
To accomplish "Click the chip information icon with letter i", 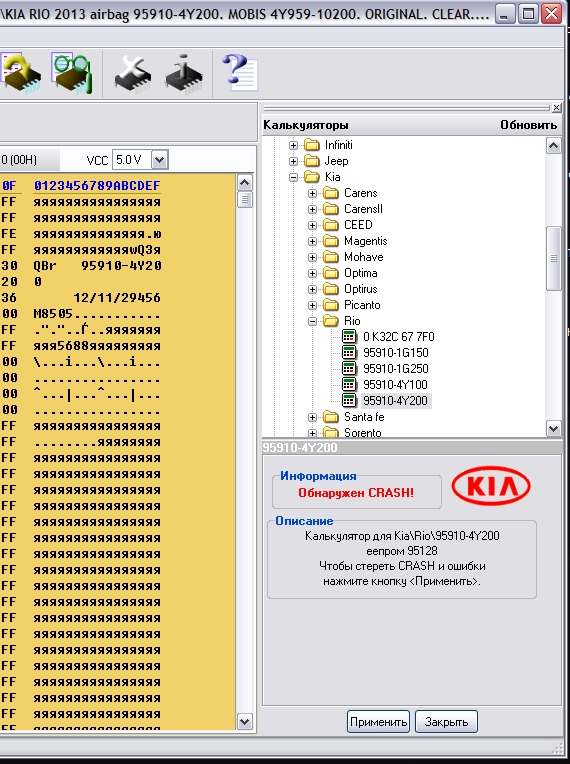I will click(x=184, y=74).
